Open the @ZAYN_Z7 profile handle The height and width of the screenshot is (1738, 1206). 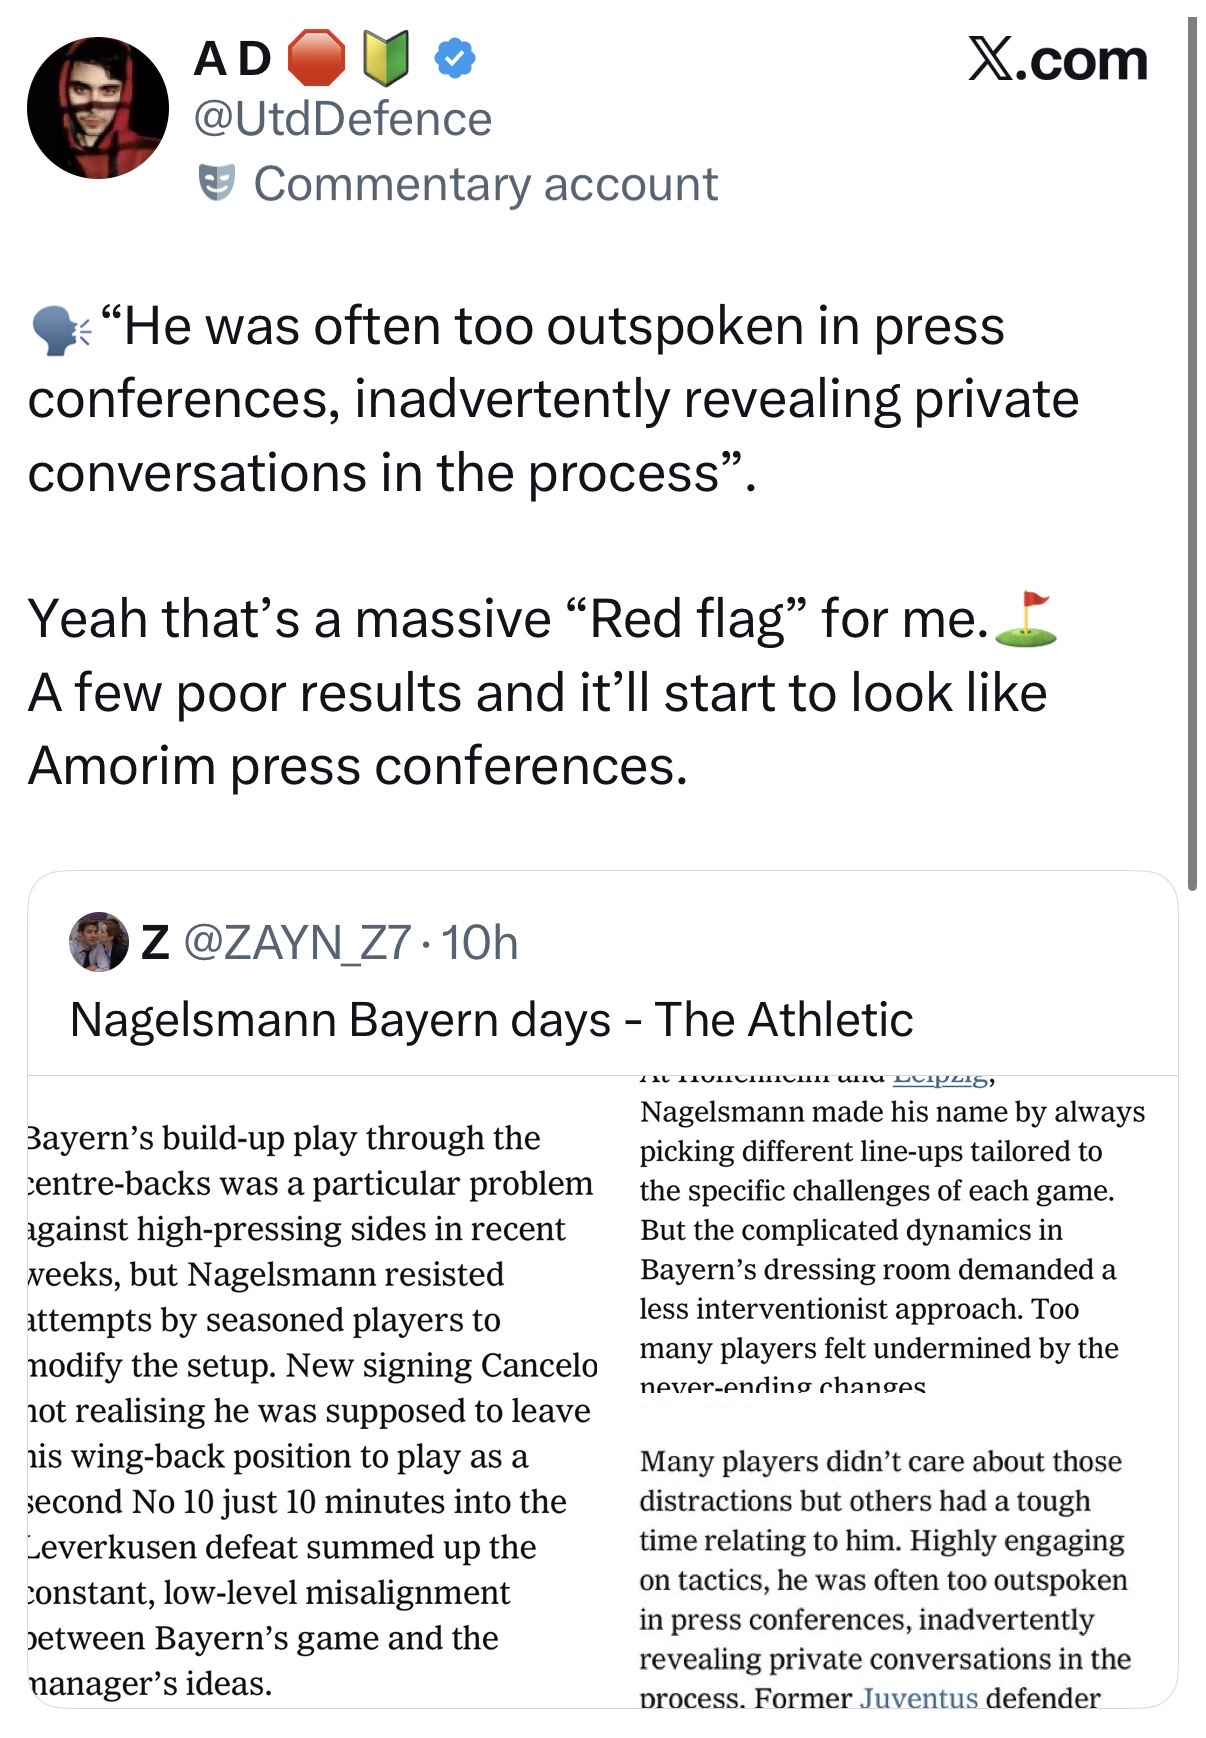click(x=297, y=942)
